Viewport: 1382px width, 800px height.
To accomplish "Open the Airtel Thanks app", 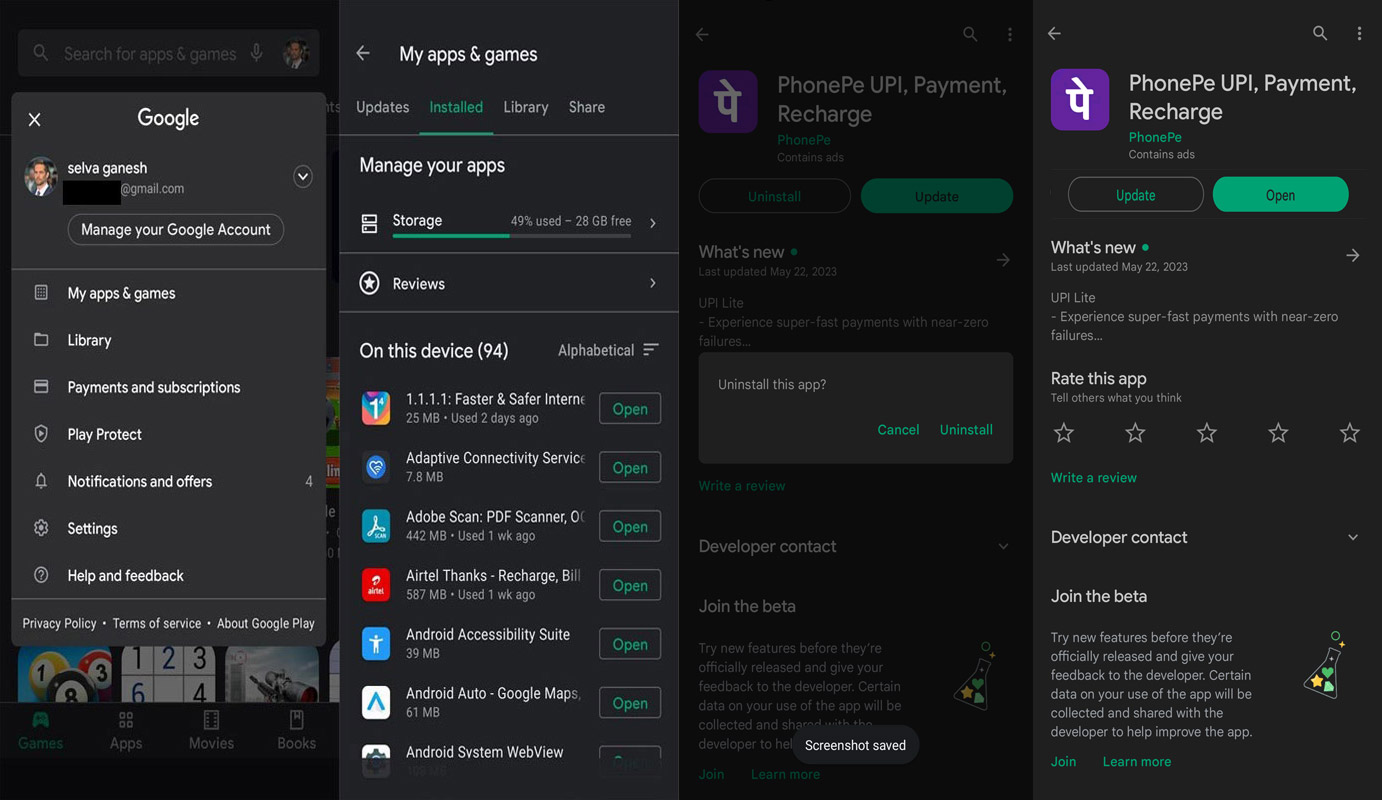I will pyautogui.click(x=630, y=586).
